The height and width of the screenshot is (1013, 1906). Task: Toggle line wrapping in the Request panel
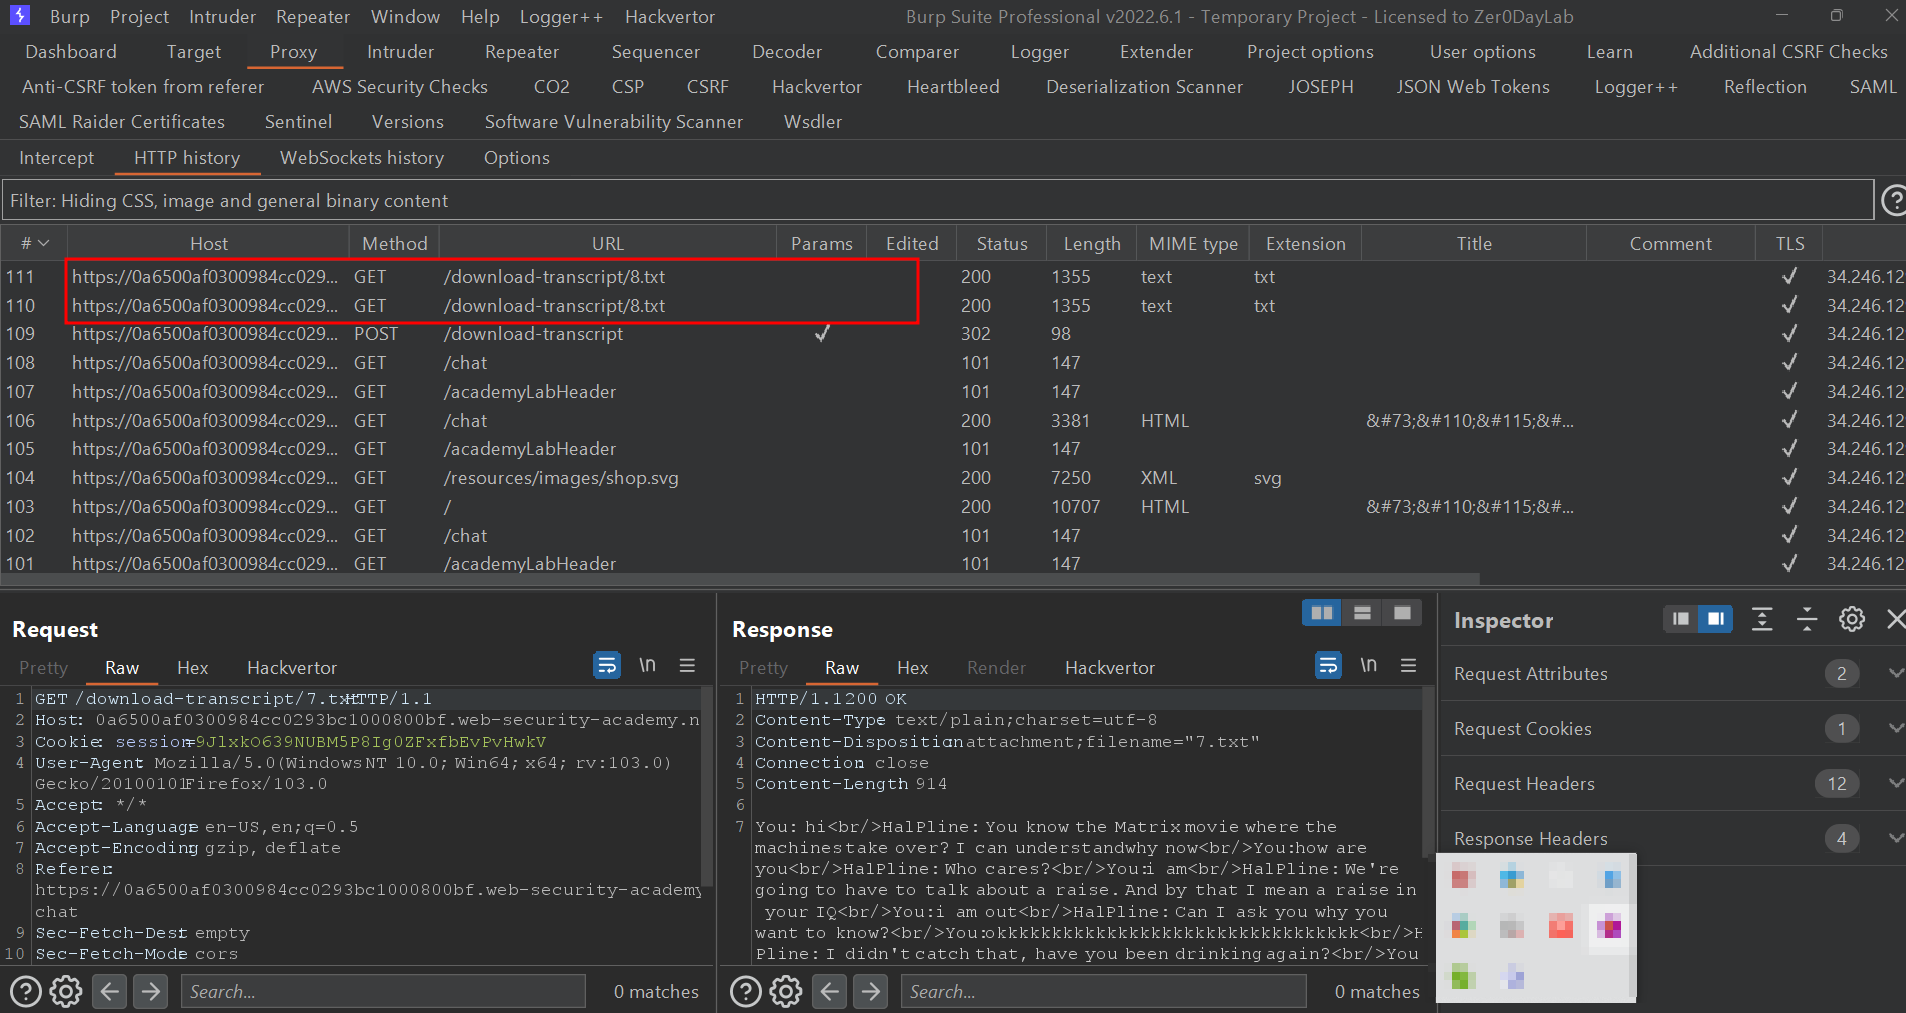coord(607,666)
